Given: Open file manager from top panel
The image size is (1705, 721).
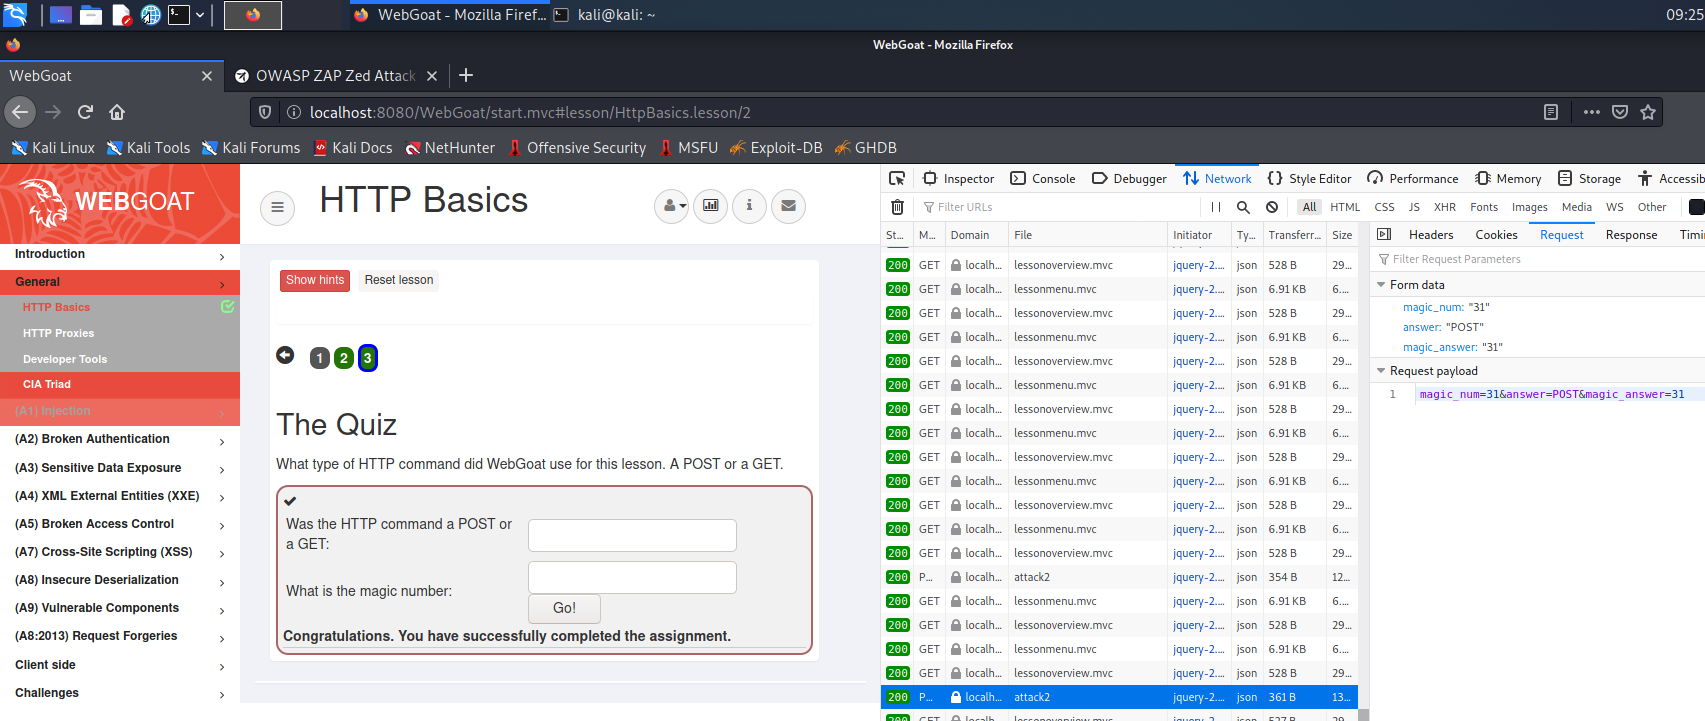Looking at the screenshot, I should (91, 14).
